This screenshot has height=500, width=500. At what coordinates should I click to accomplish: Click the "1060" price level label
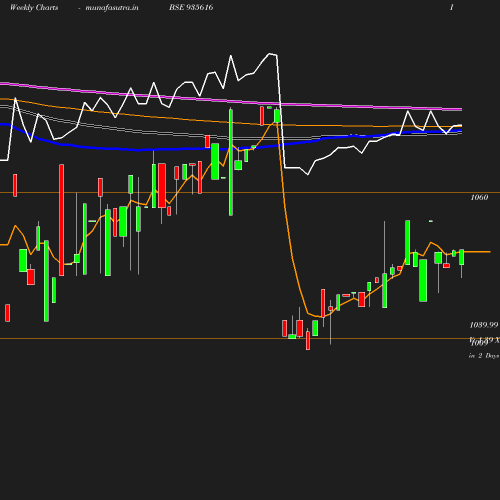click(x=479, y=197)
